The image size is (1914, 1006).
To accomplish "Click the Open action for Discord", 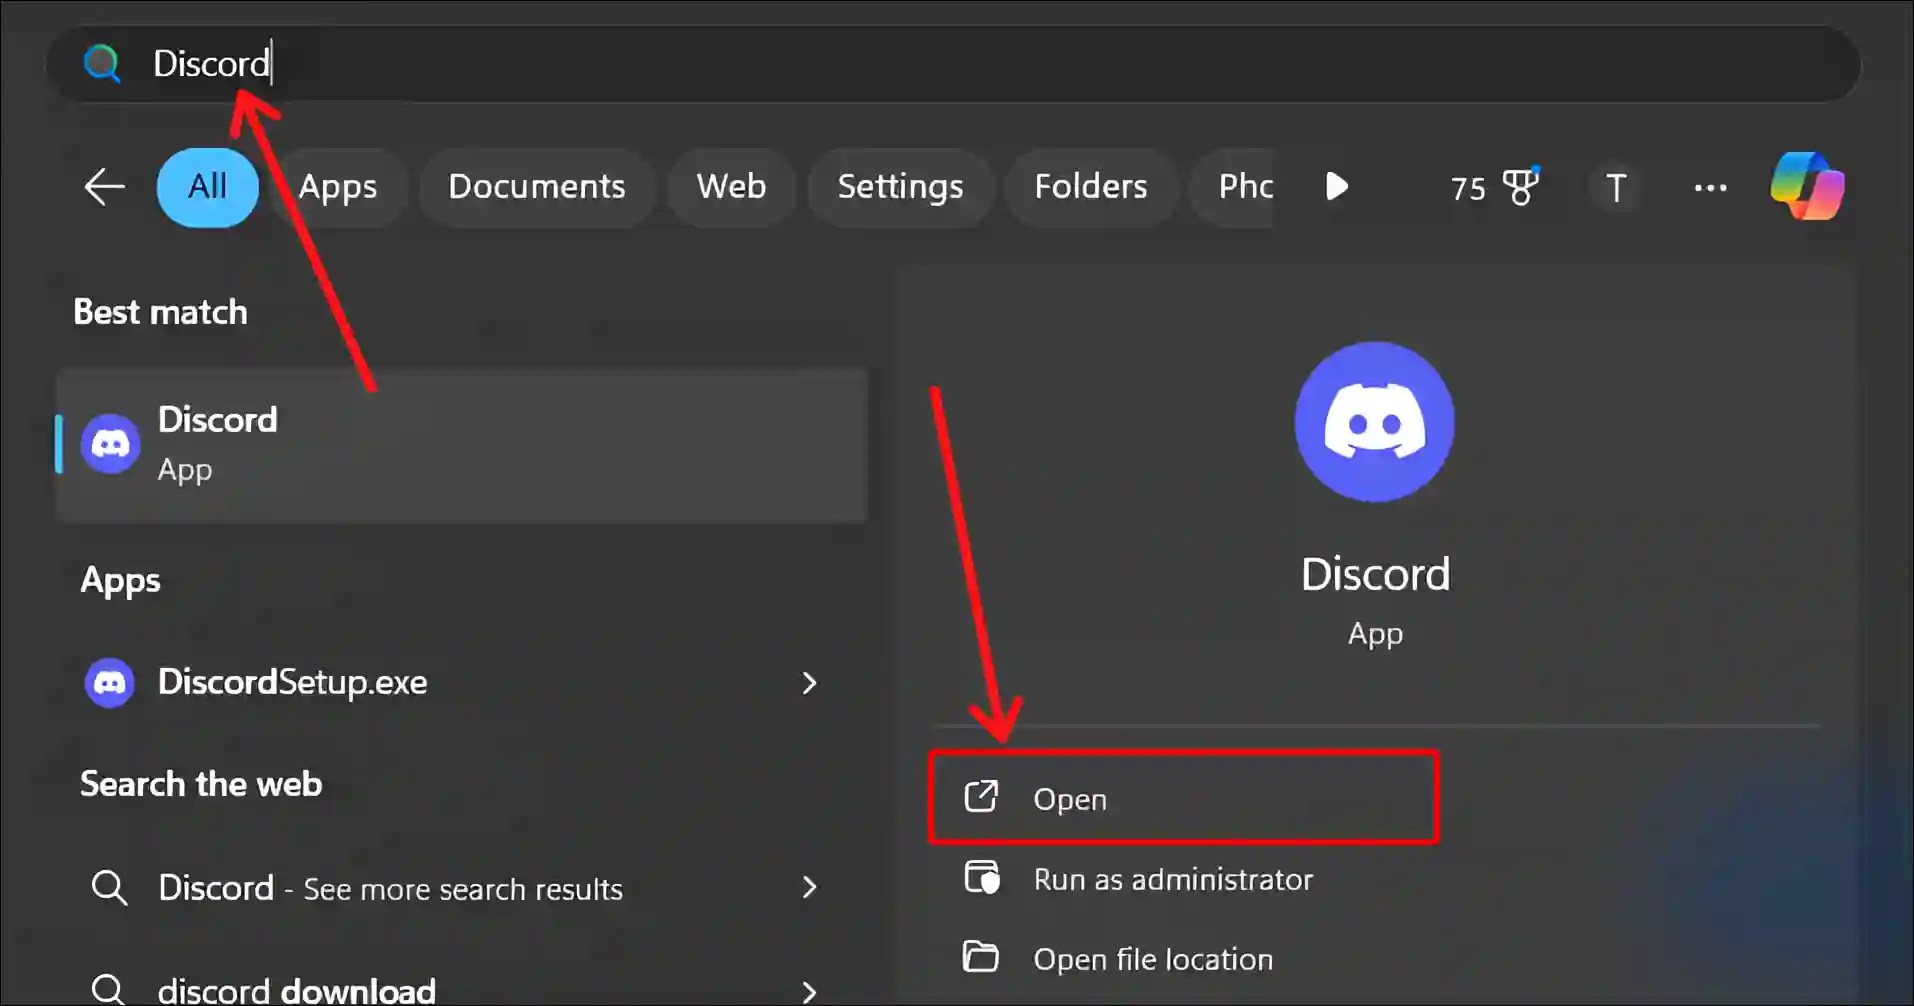I will (1184, 798).
